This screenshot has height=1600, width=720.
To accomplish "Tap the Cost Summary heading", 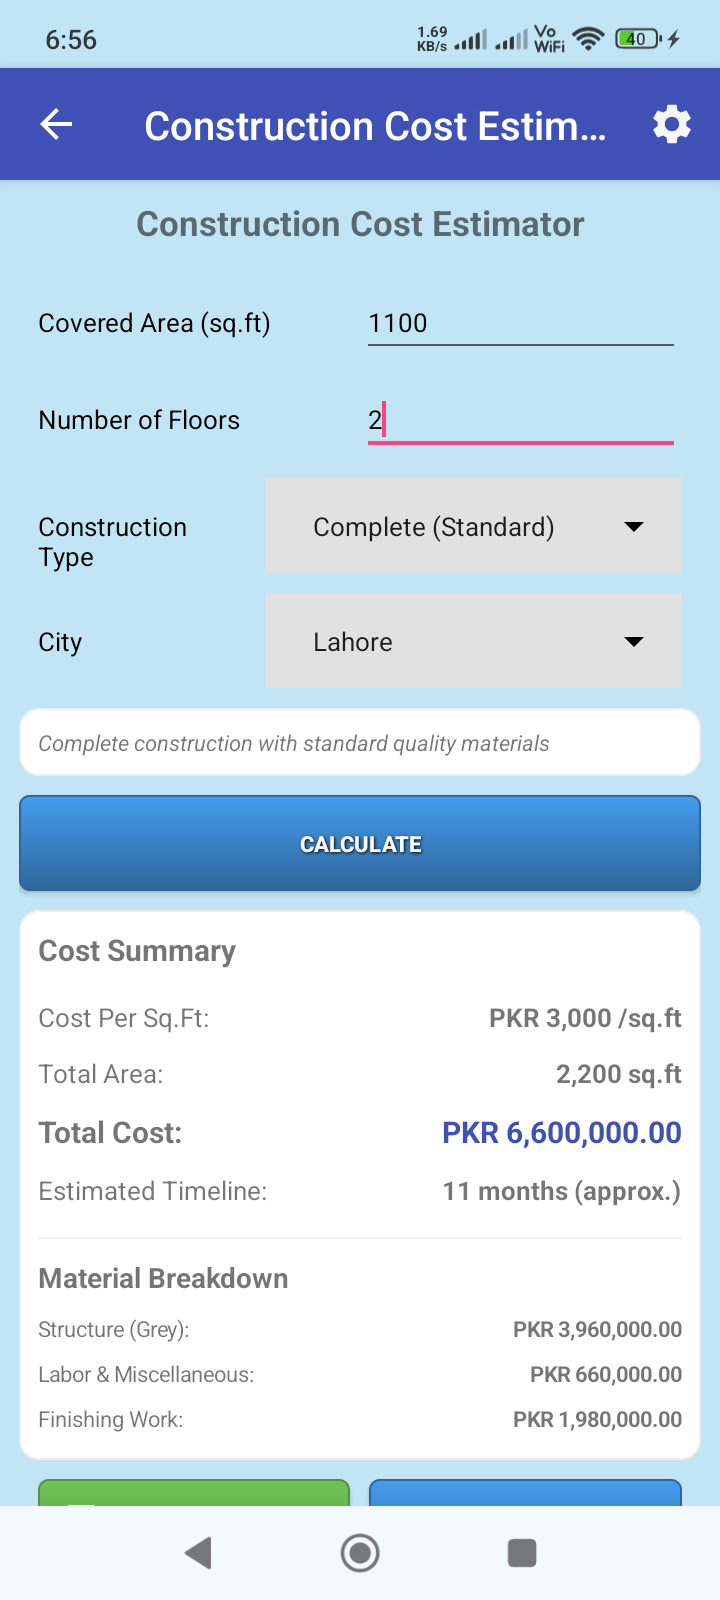I will coord(137,951).
